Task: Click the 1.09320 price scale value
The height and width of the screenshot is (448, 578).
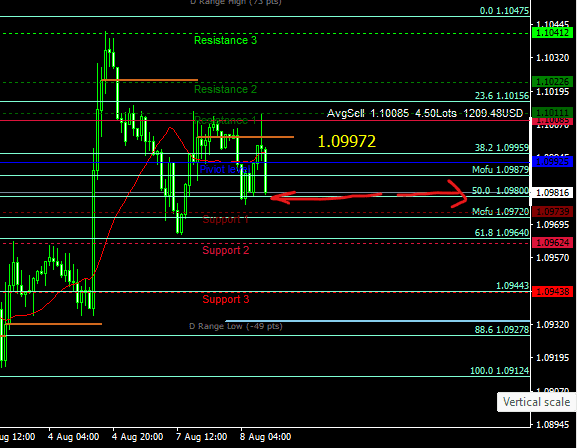Action: pos(553,324)
